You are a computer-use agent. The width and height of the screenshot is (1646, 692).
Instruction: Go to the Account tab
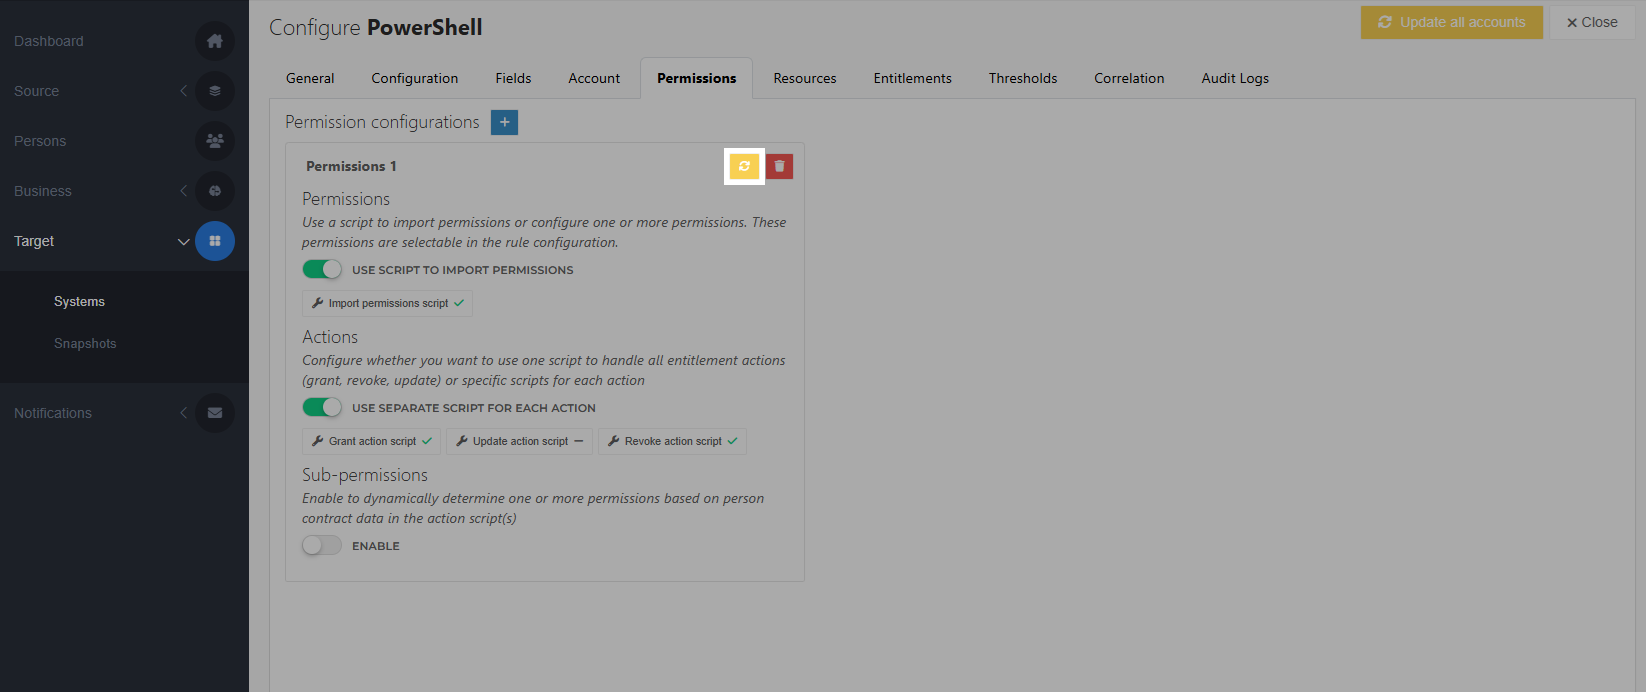pos(594,78)
